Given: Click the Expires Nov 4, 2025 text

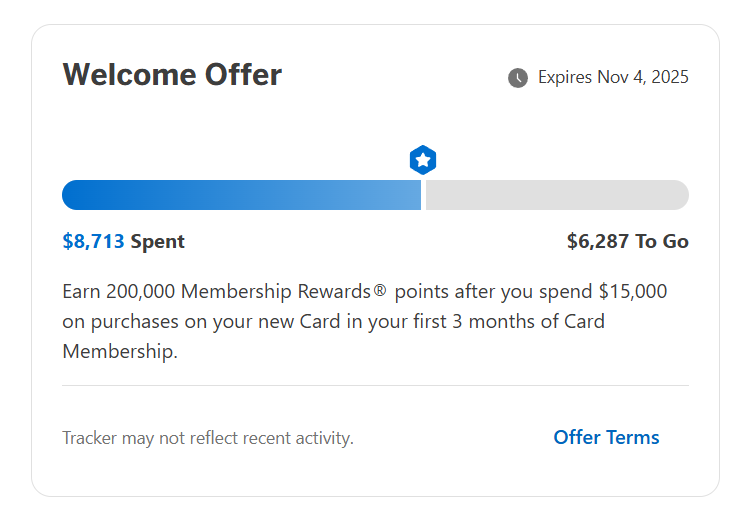Looking at the screenshot, I should [613, 77].
